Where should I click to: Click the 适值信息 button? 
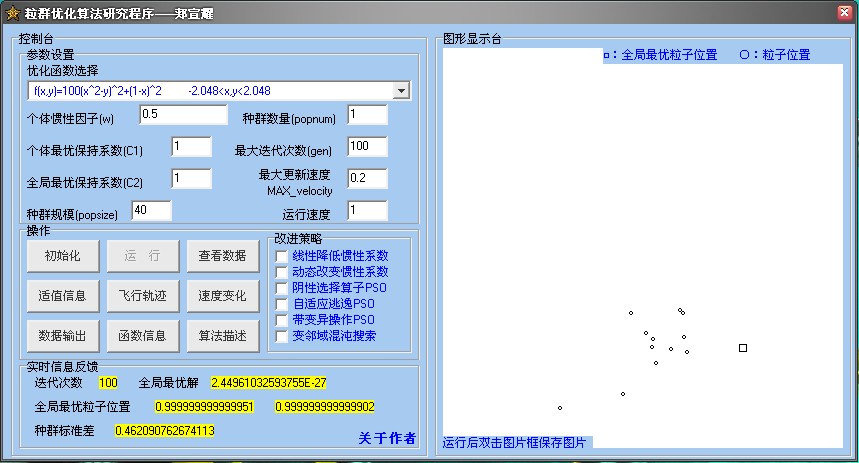coord(62,296)
